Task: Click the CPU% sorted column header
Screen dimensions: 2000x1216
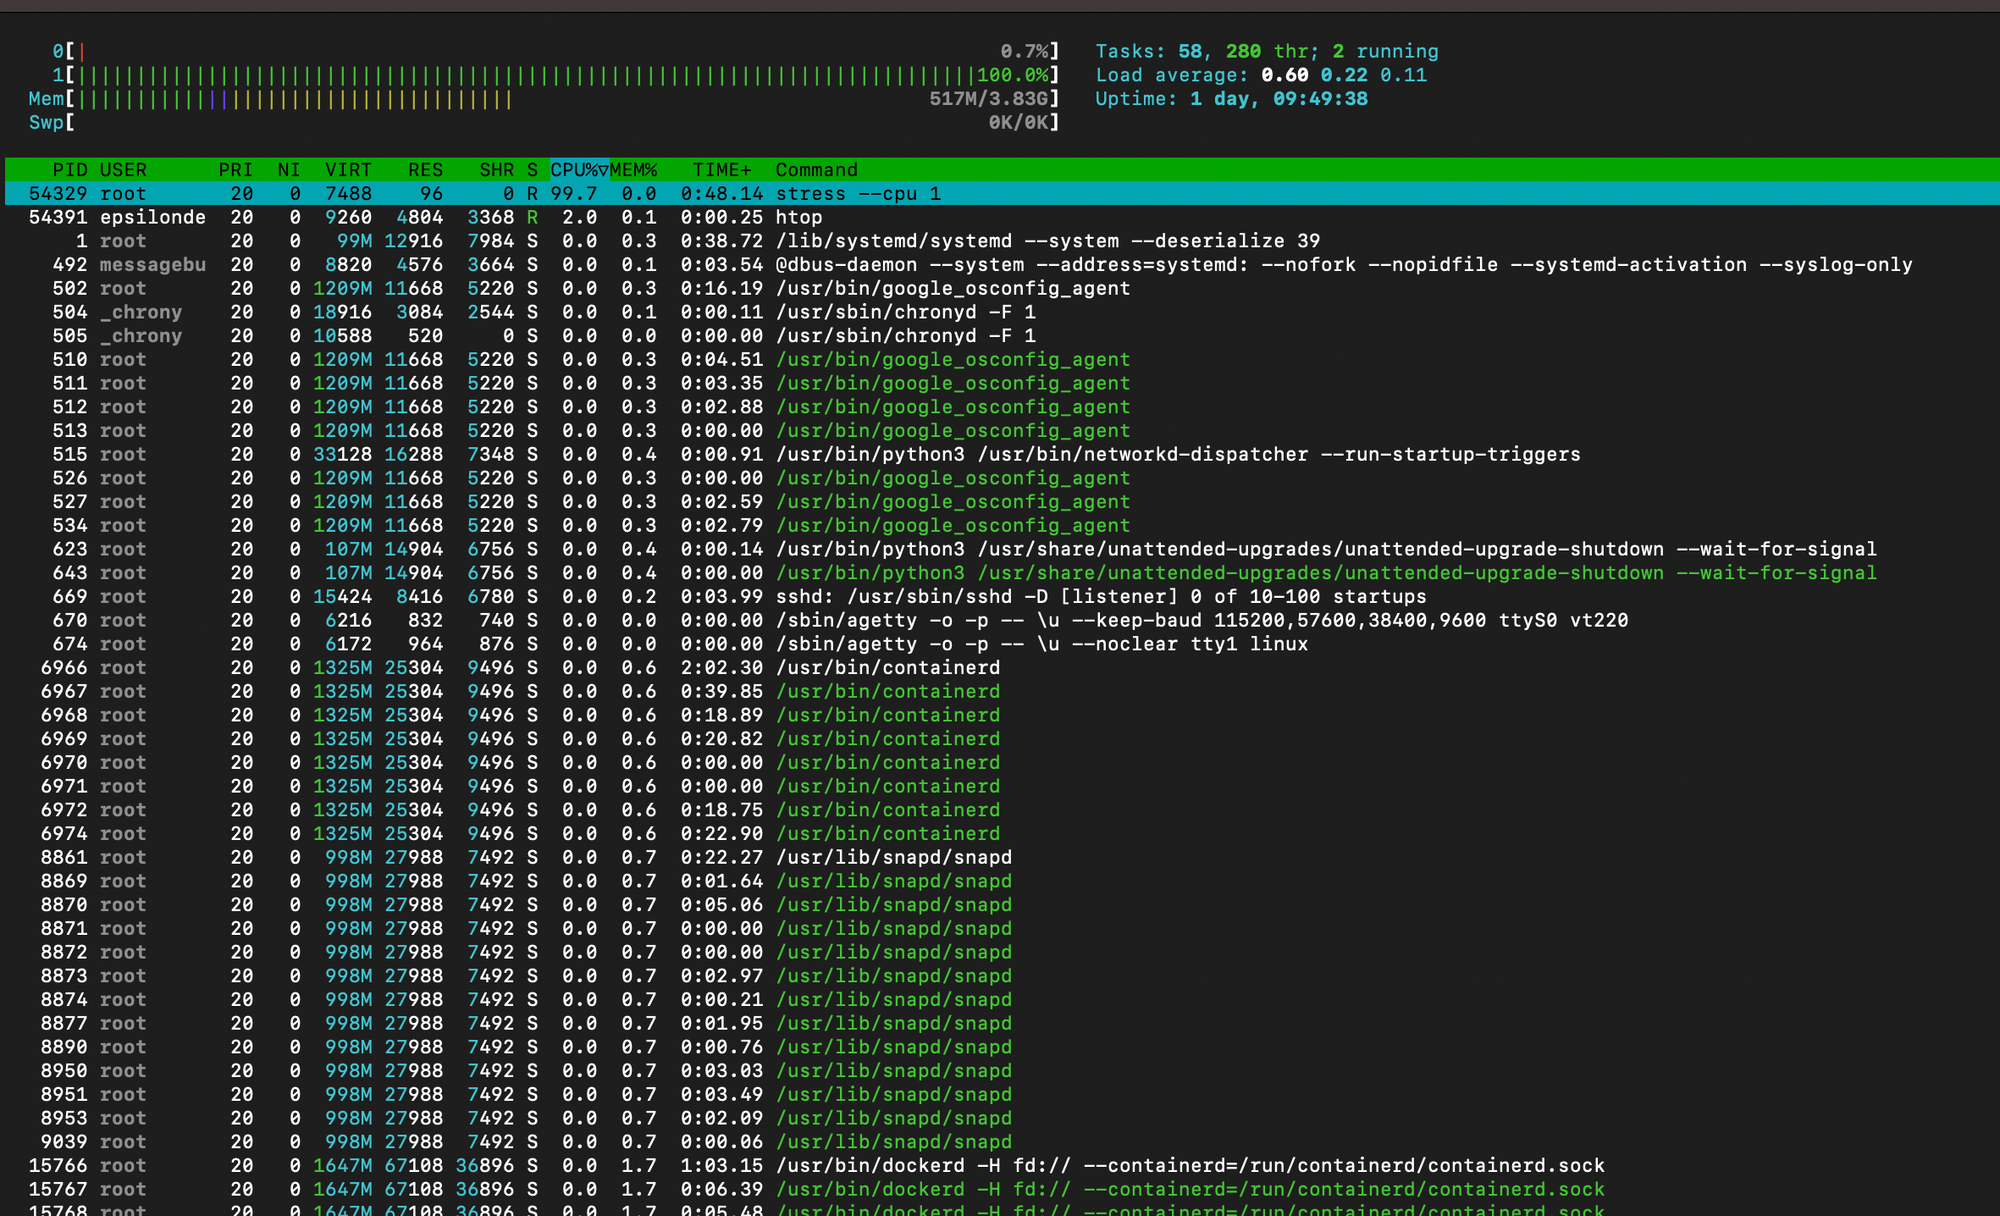Action: (579, 170)
